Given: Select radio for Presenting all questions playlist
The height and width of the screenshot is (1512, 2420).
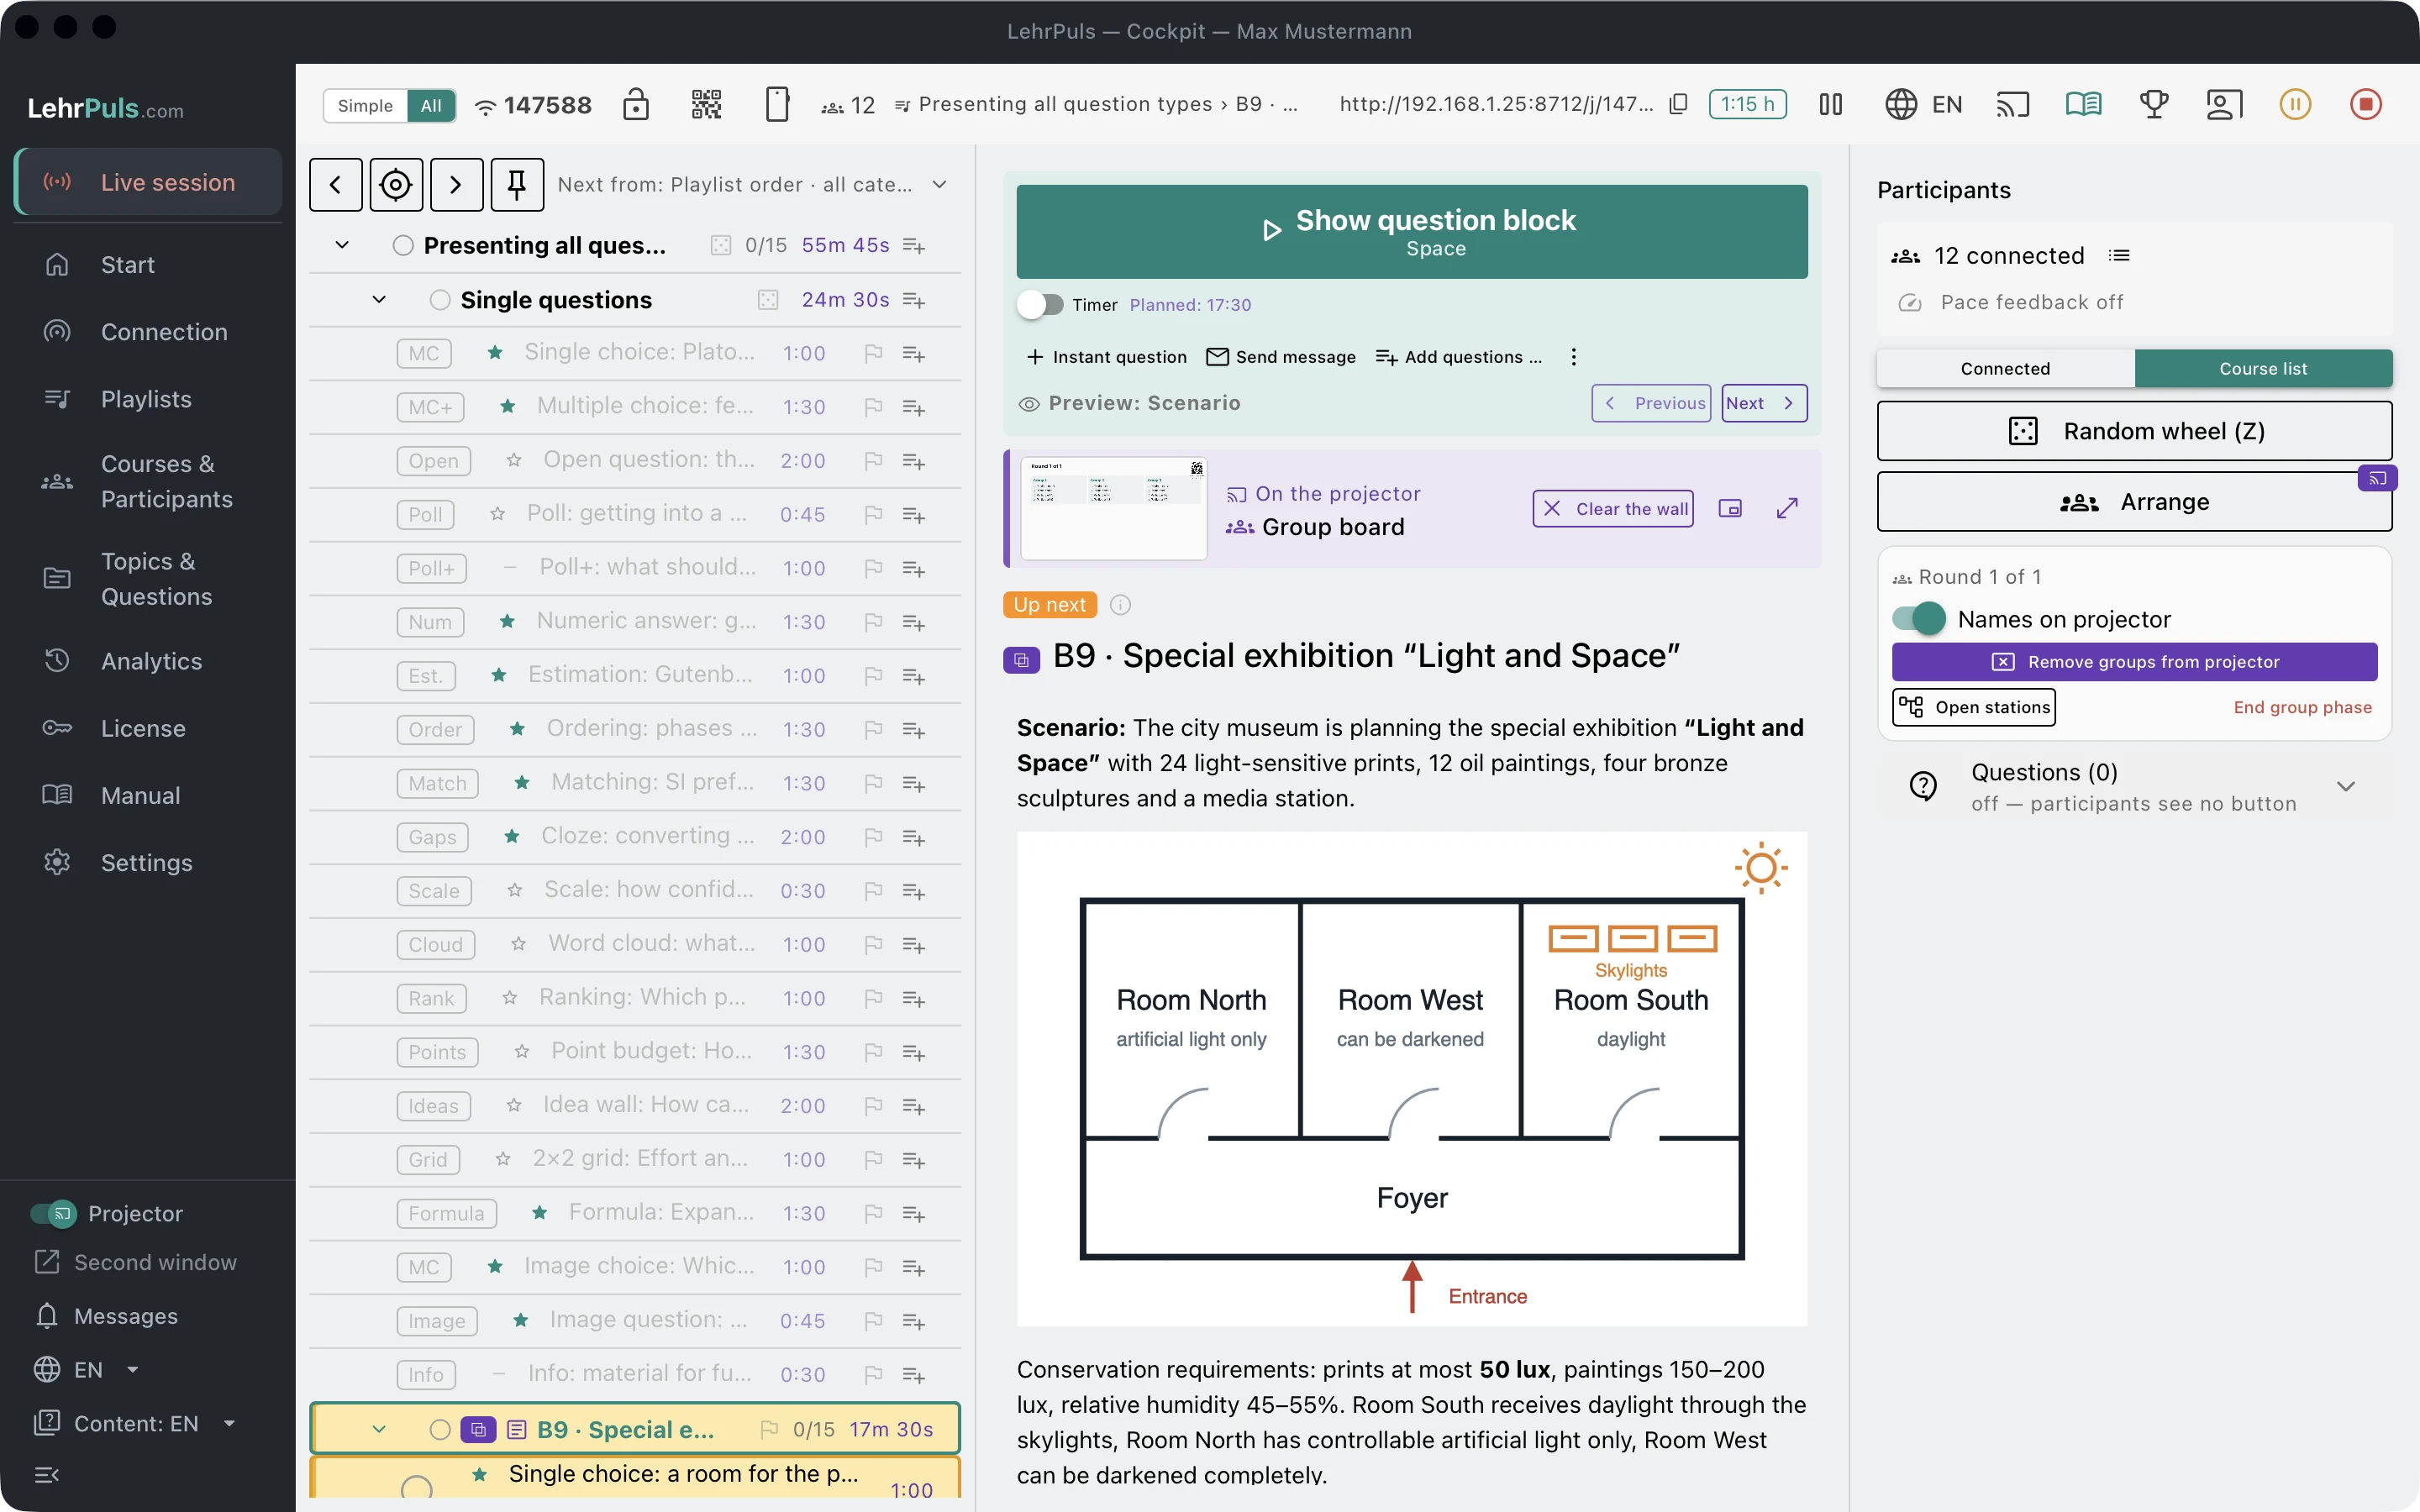Looking at the screenshot, I should (403, 246).
